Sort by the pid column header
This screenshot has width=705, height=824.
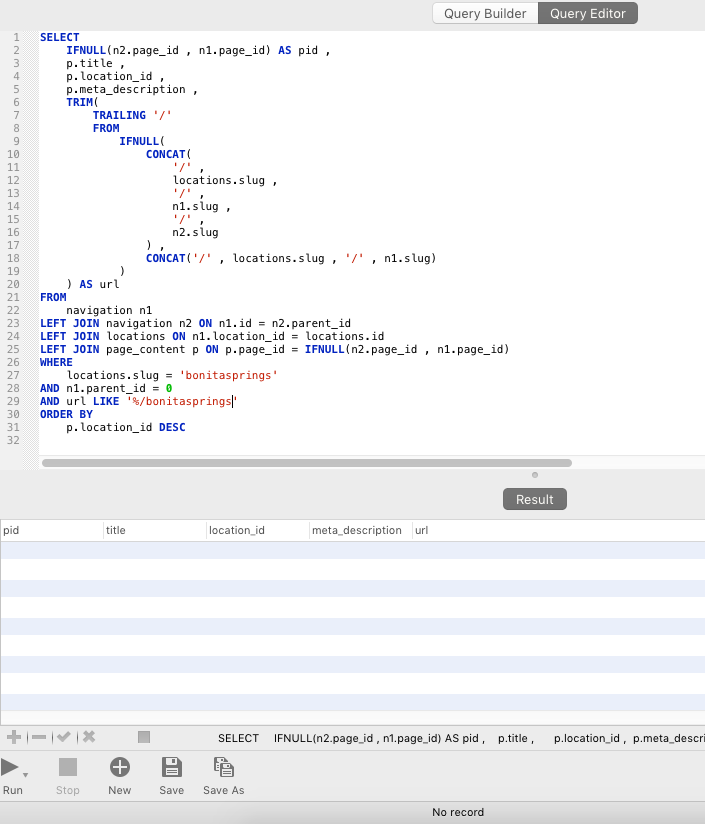(50, 530)
